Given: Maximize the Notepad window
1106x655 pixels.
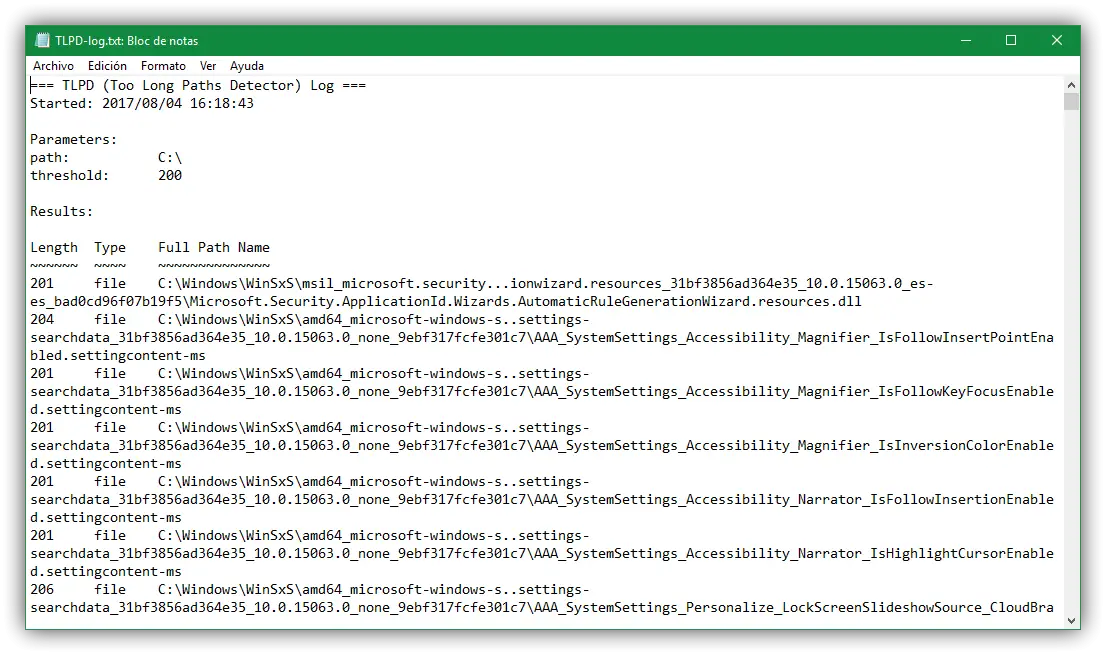Looking at the screenshot, I should tap(1011, 41).
